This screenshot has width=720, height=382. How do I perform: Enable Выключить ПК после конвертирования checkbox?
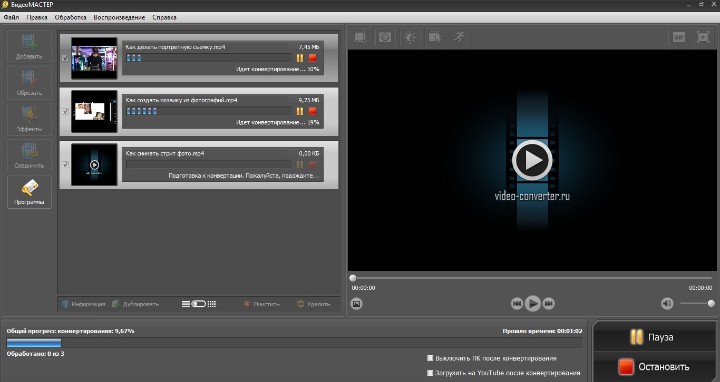430,358
